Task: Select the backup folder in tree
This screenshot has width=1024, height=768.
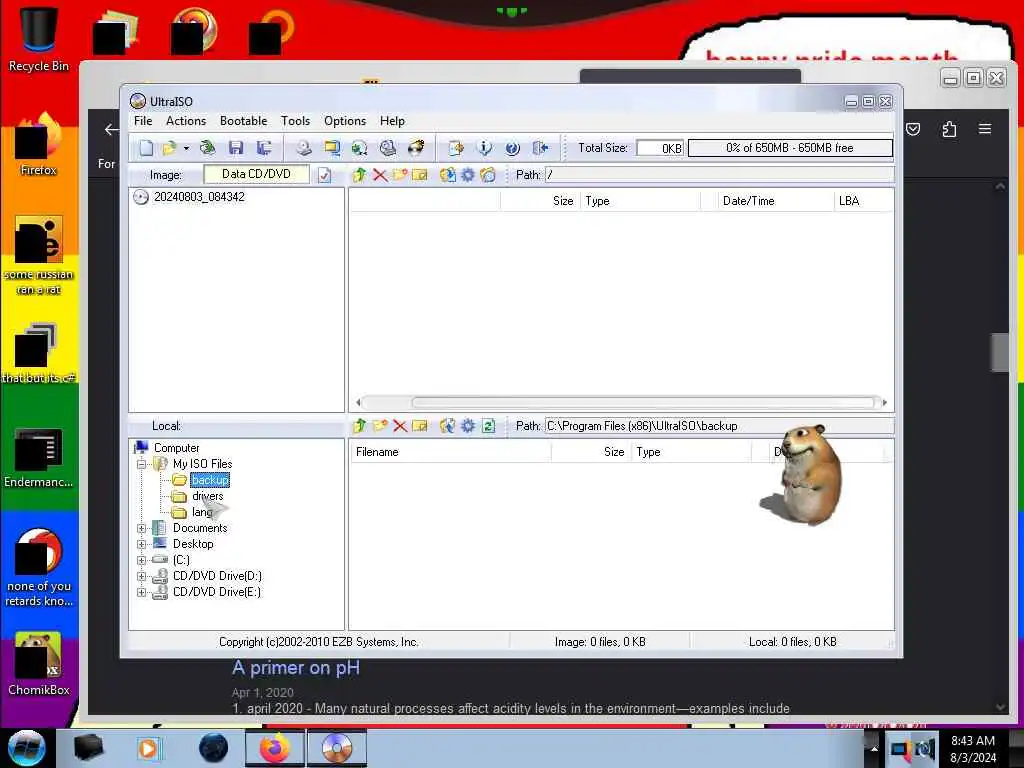Action: (x=210, y=480)
